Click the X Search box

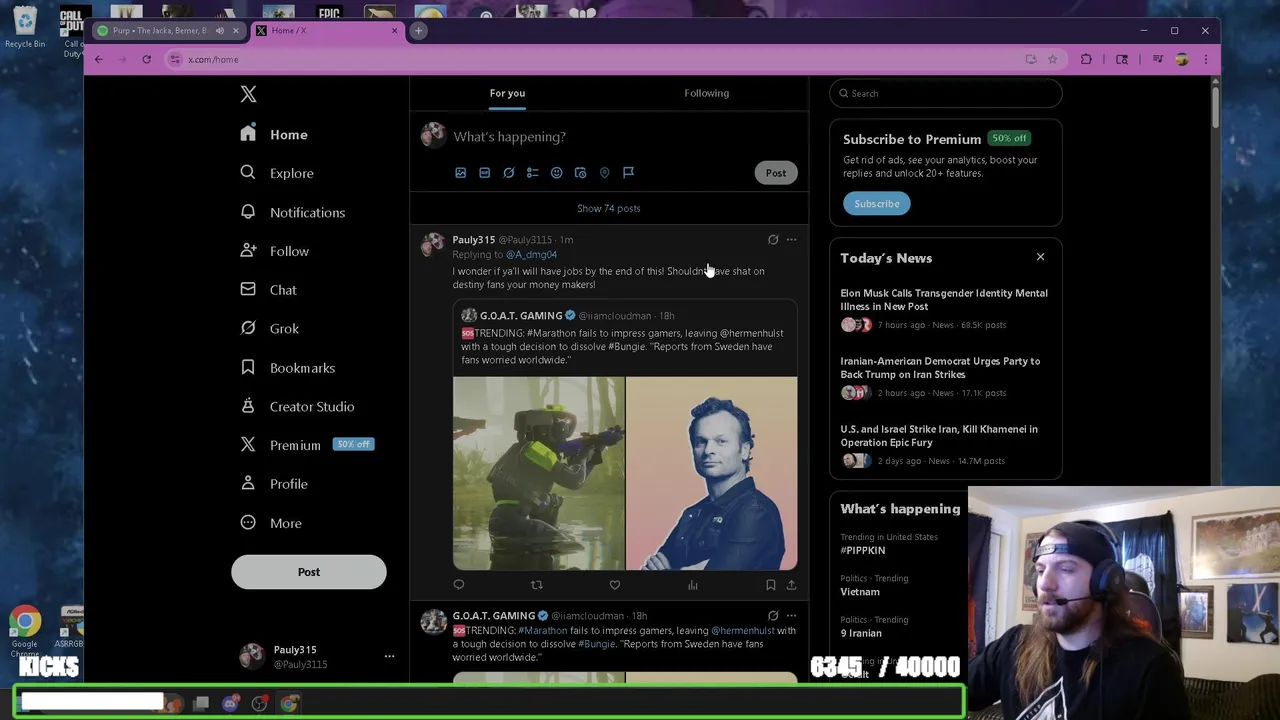point(945,94)
